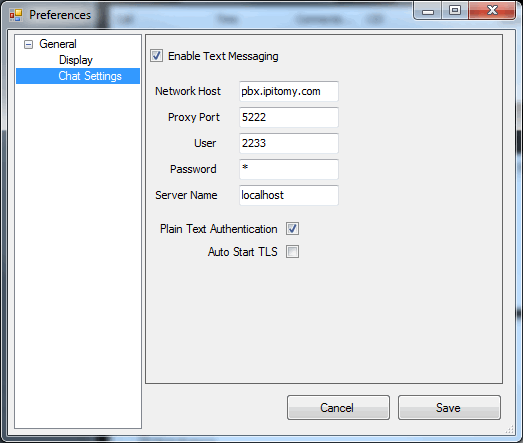Screen dimensions: 523x443
Task: Click the Proxy Port label
Action: click(194, 117)
